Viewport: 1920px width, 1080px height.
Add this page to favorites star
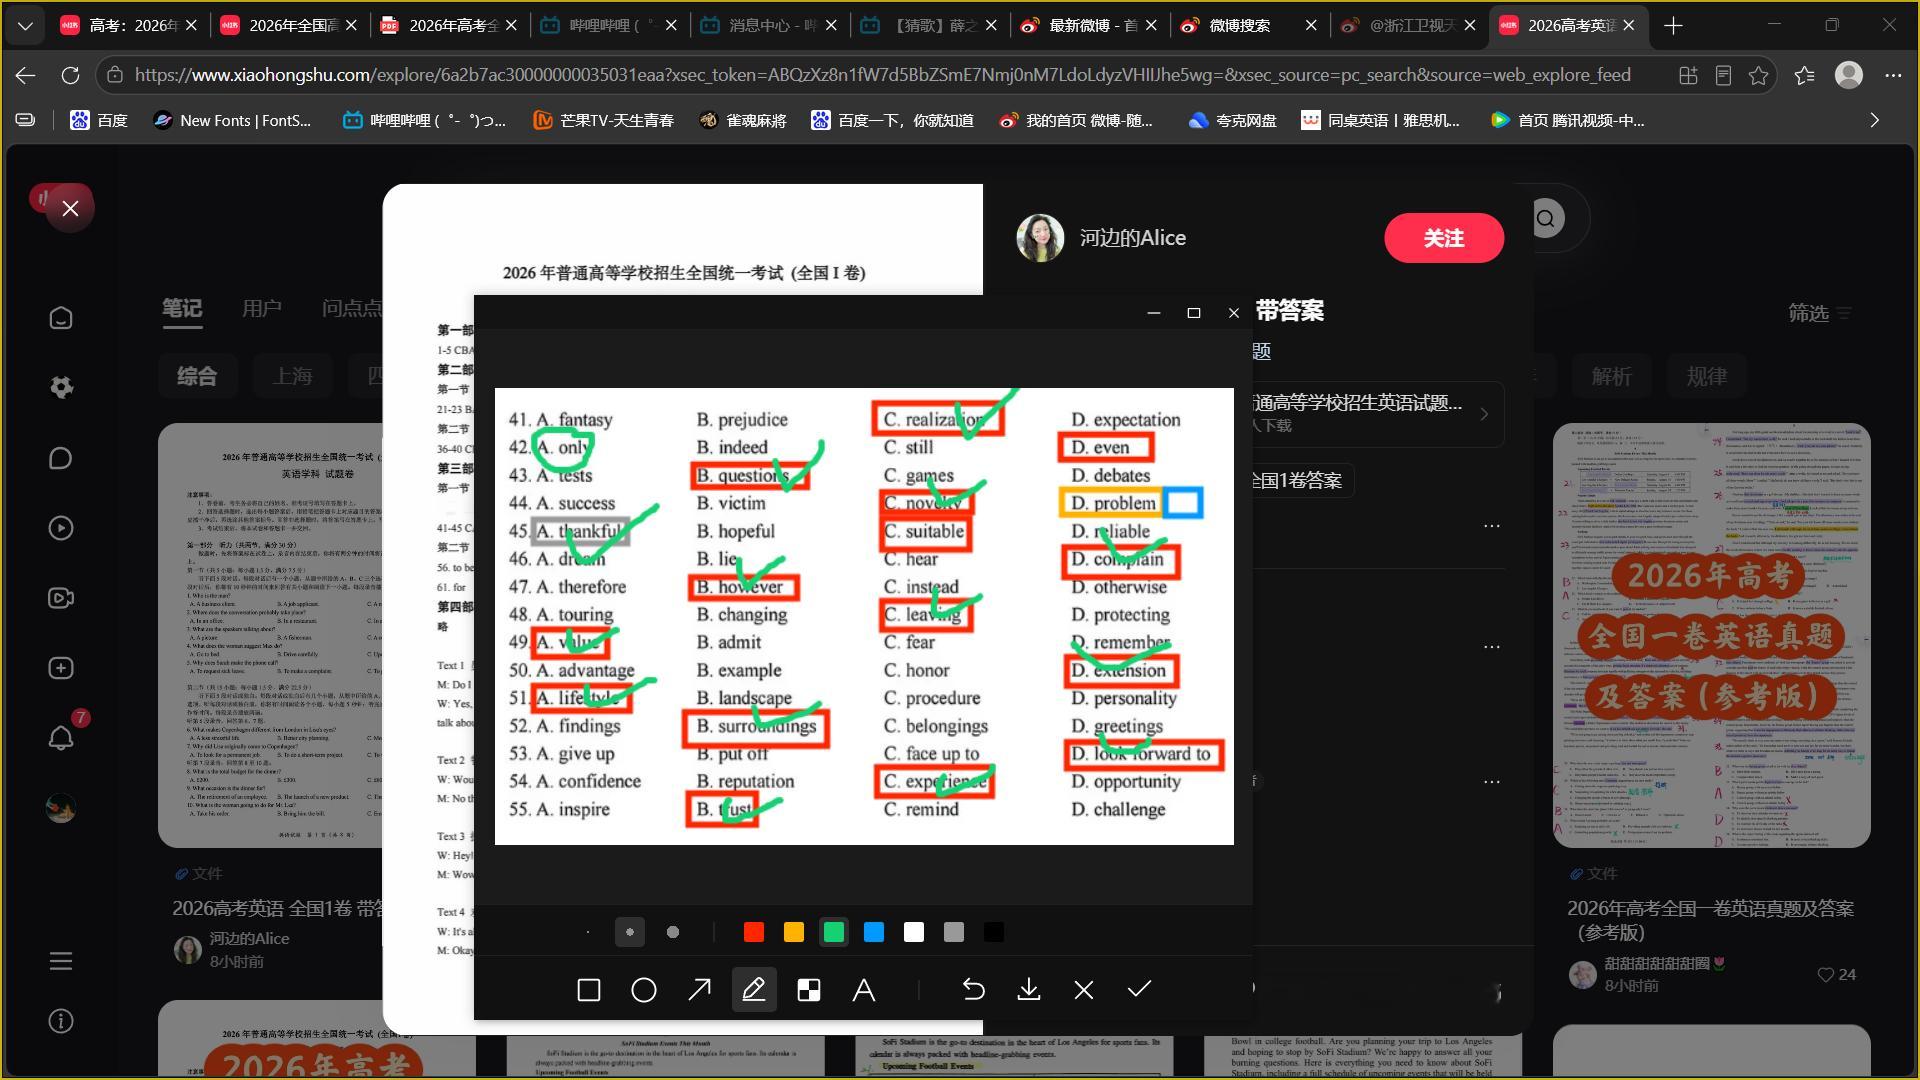point(1758,75)
